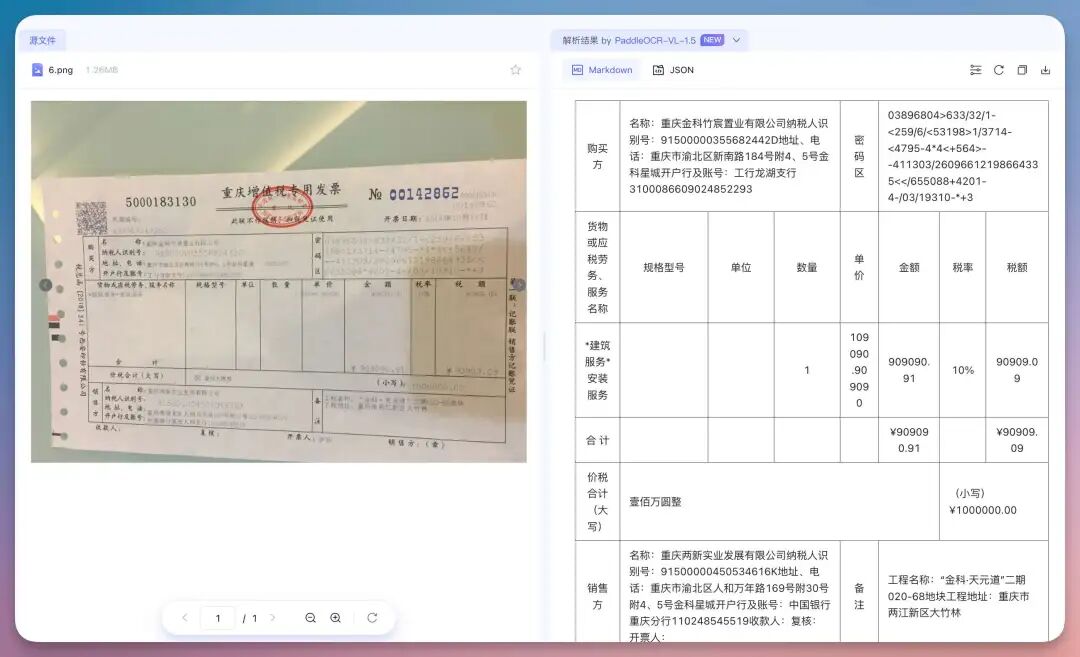Copy the parsing result content
This screenshot has height=657, width=1080.
point(1021,70)
